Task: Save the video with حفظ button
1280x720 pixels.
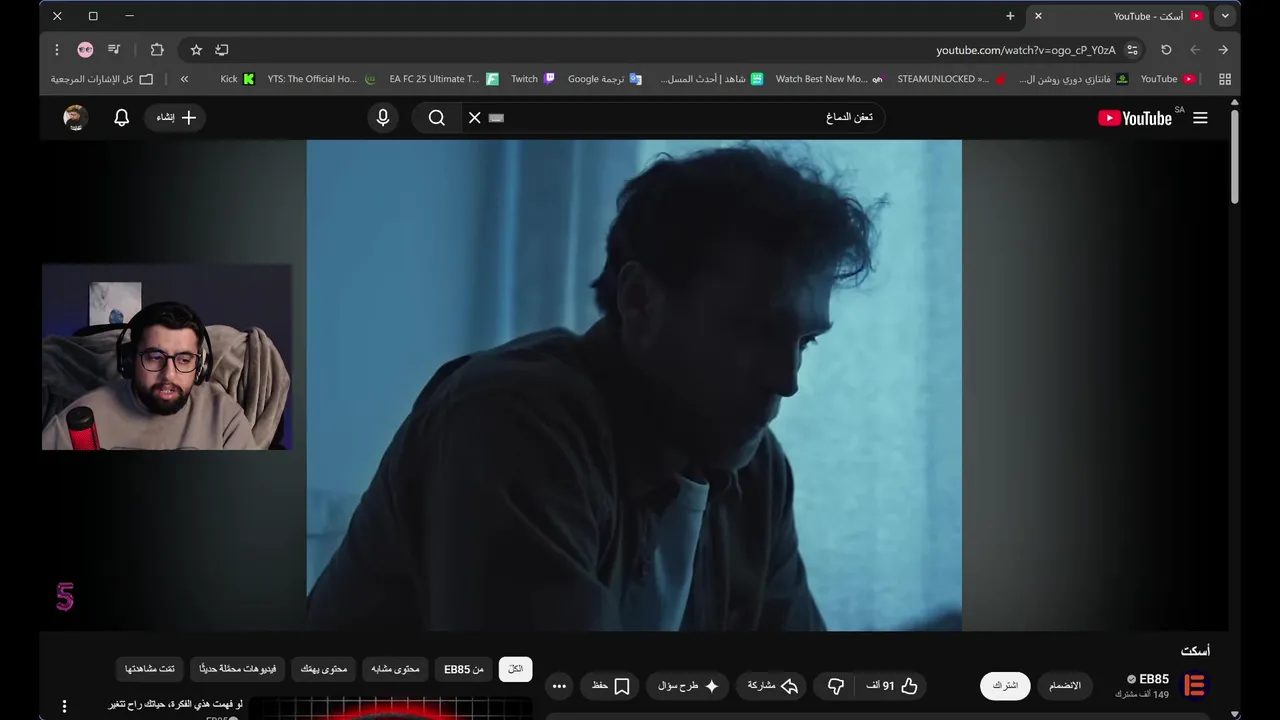Action: tap(611, 686)
